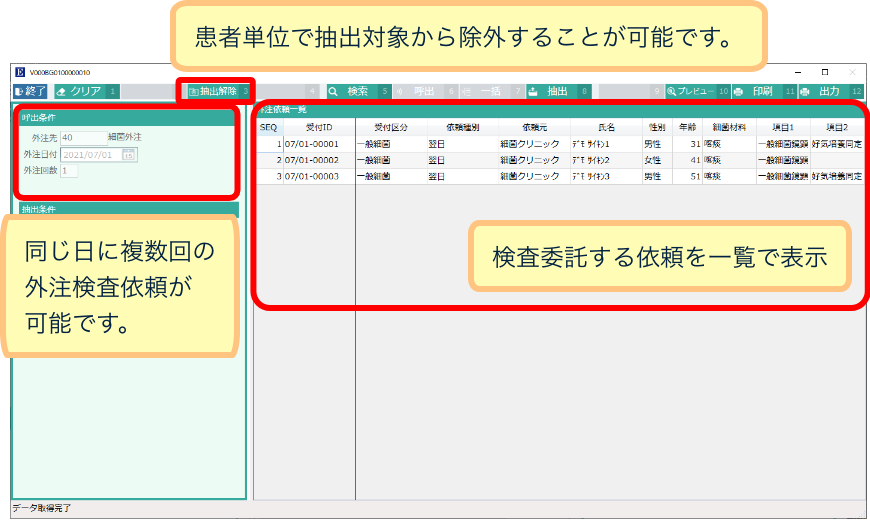870x520 pixels.
Task: Click the 印刷 printer button
Action: [755, 91]
